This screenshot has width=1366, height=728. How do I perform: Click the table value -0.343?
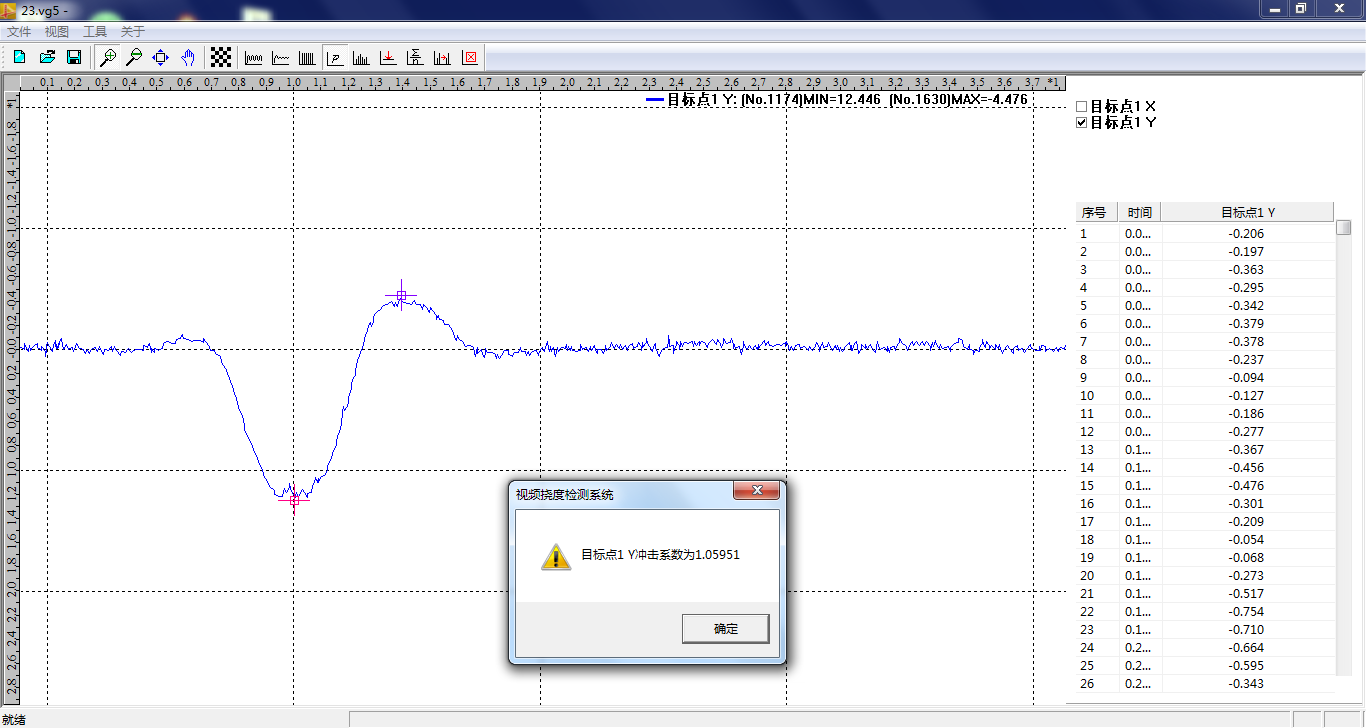pos(1248,684)
